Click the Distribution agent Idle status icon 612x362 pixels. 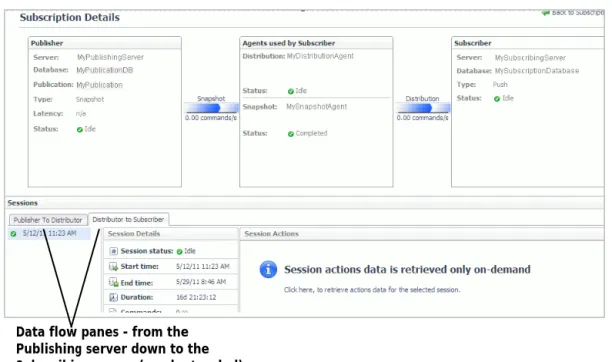(291, 91)
